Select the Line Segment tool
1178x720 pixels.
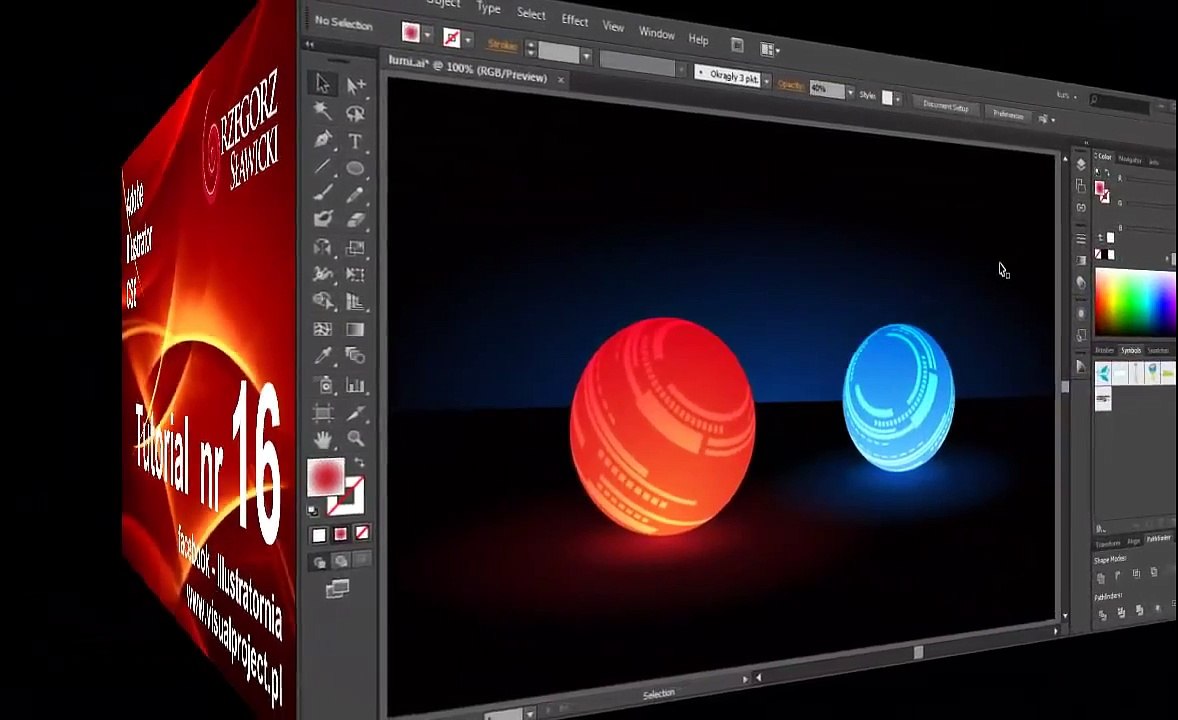coord(322,165)
